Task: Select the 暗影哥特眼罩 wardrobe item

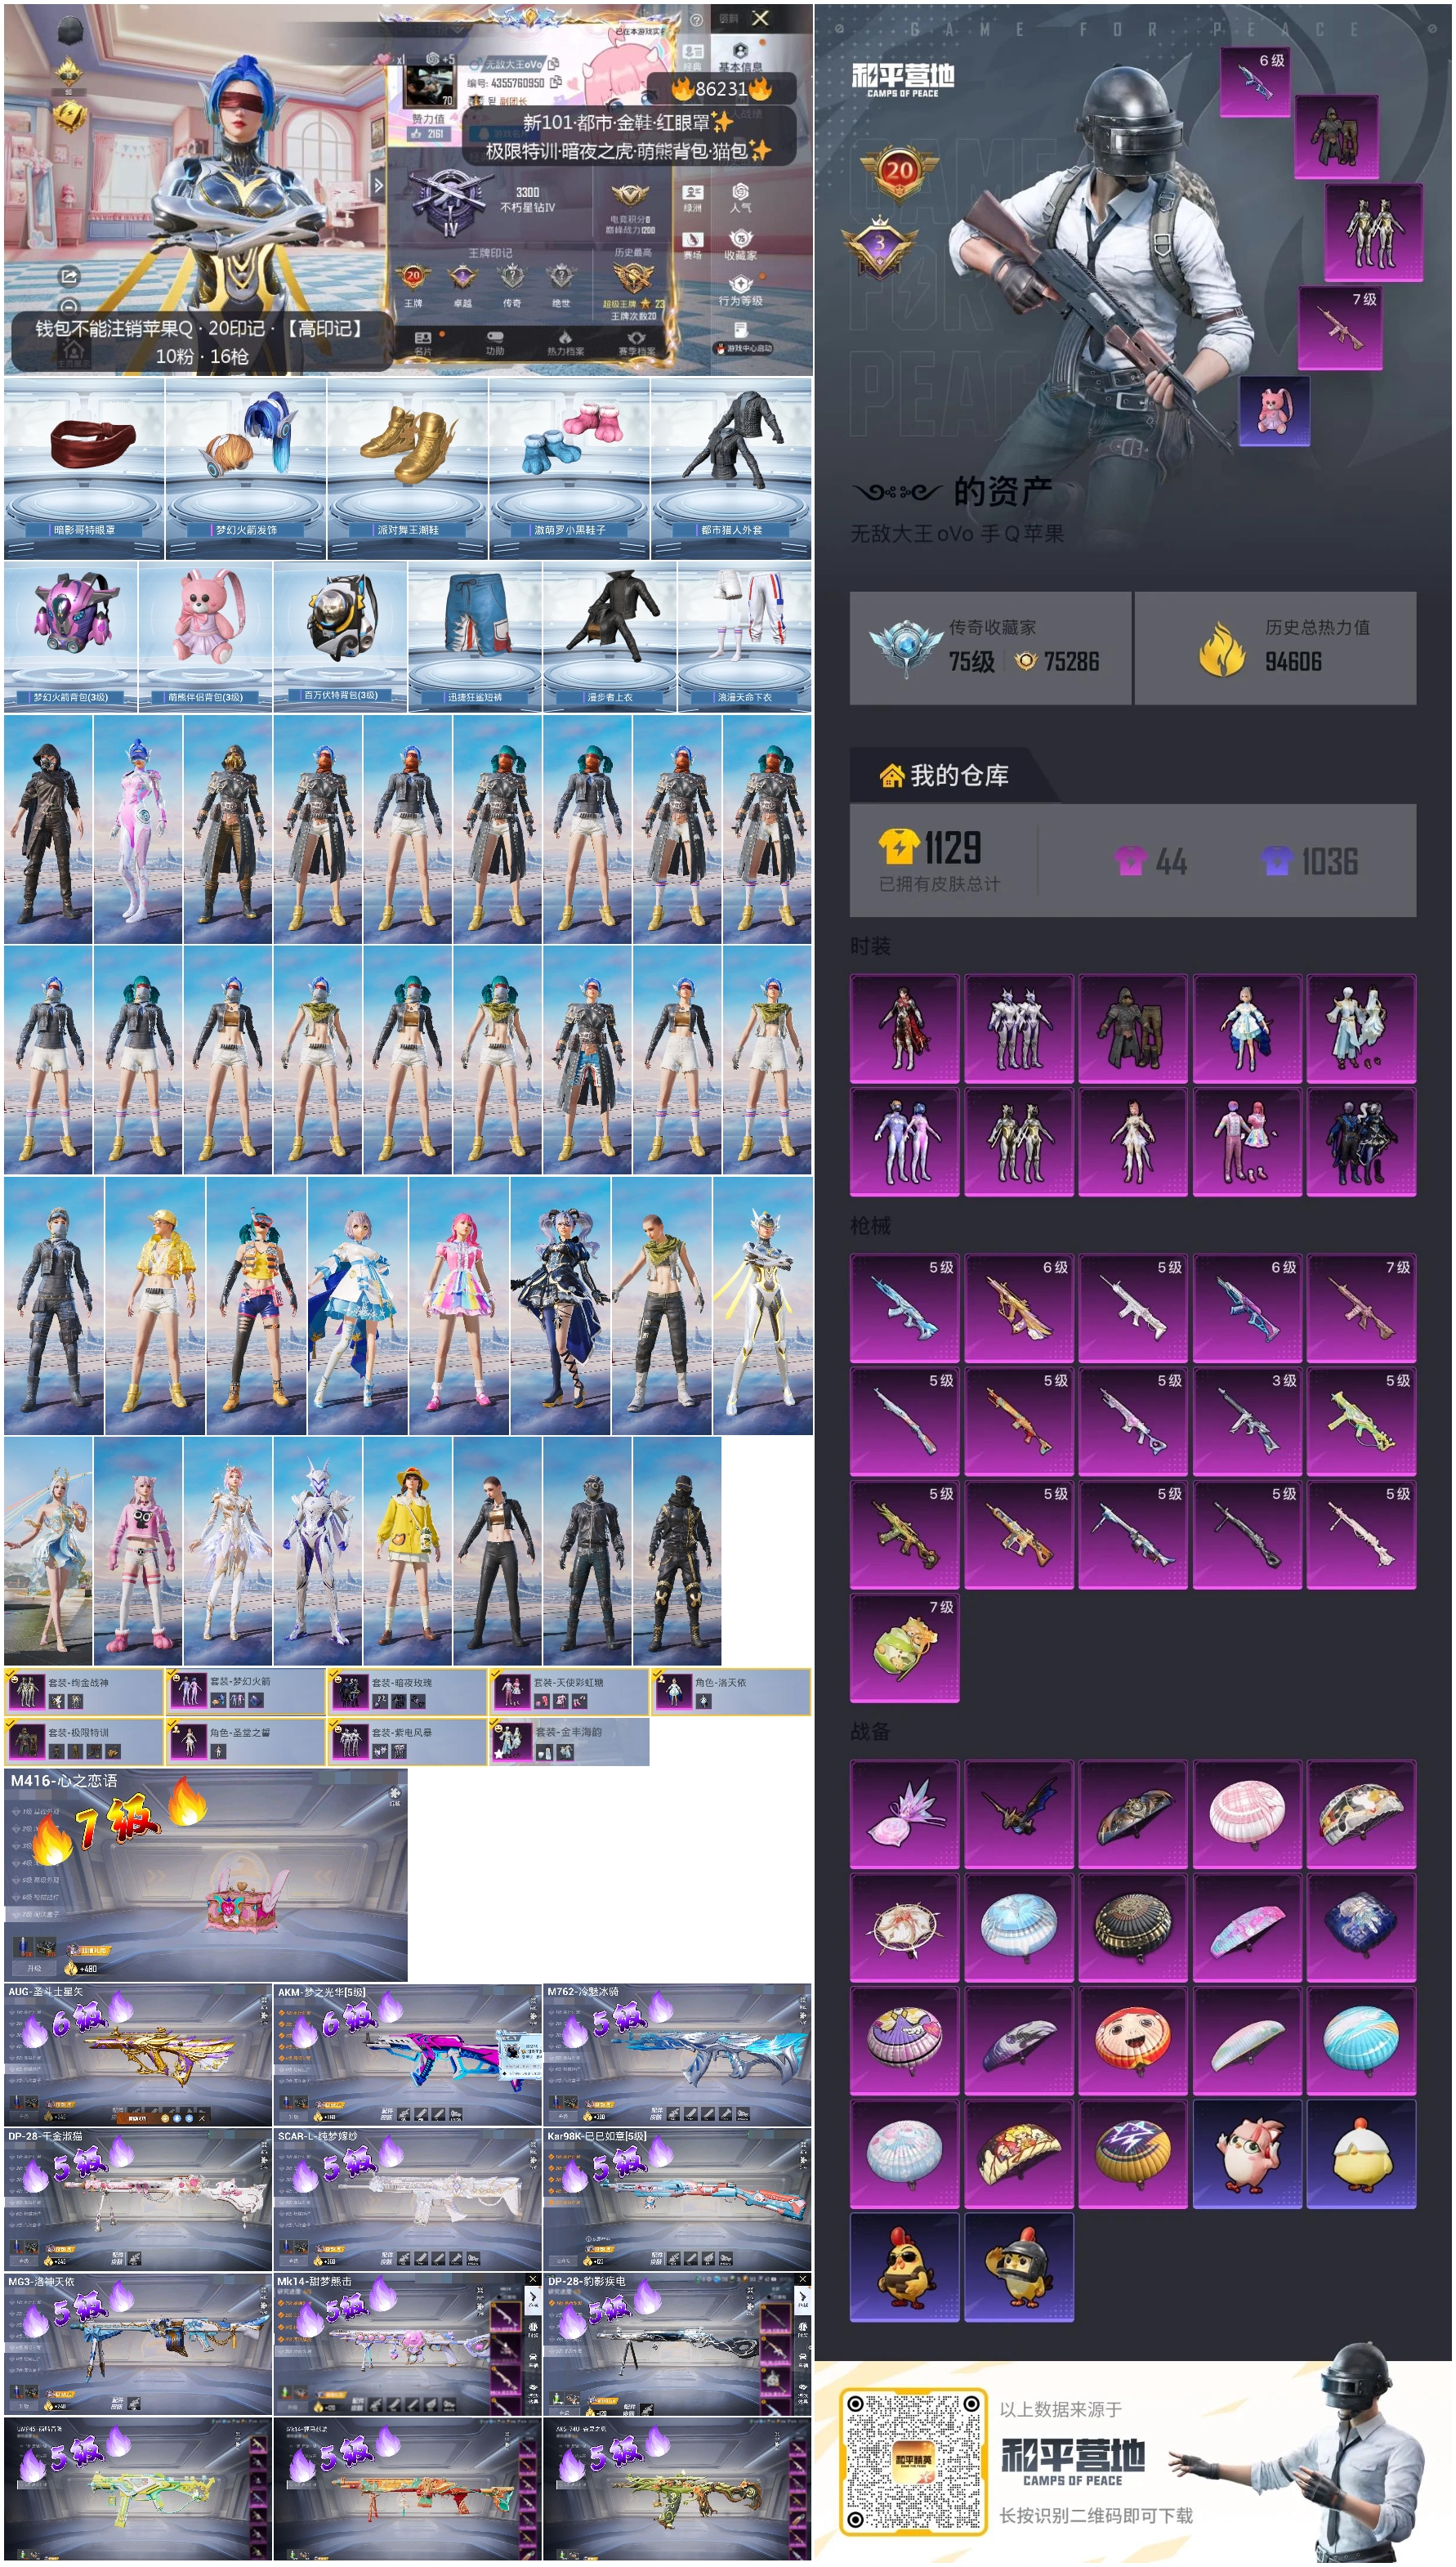Action: point(84,468)
